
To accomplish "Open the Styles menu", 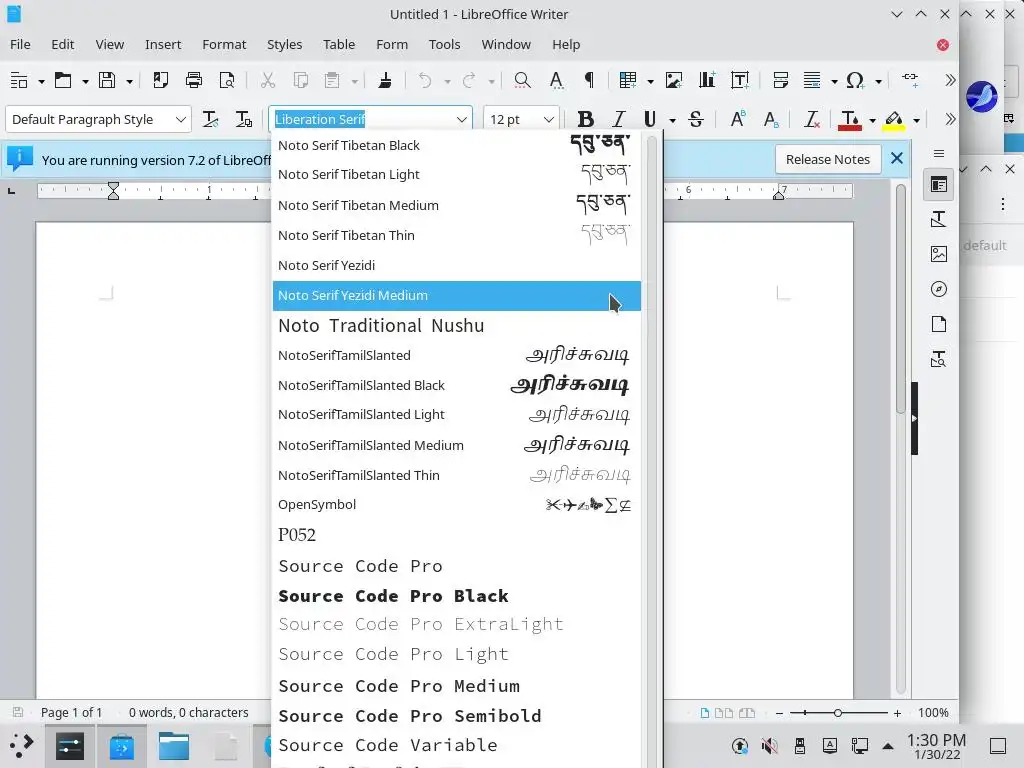I will pyautogui.click(x=284, y=44).
